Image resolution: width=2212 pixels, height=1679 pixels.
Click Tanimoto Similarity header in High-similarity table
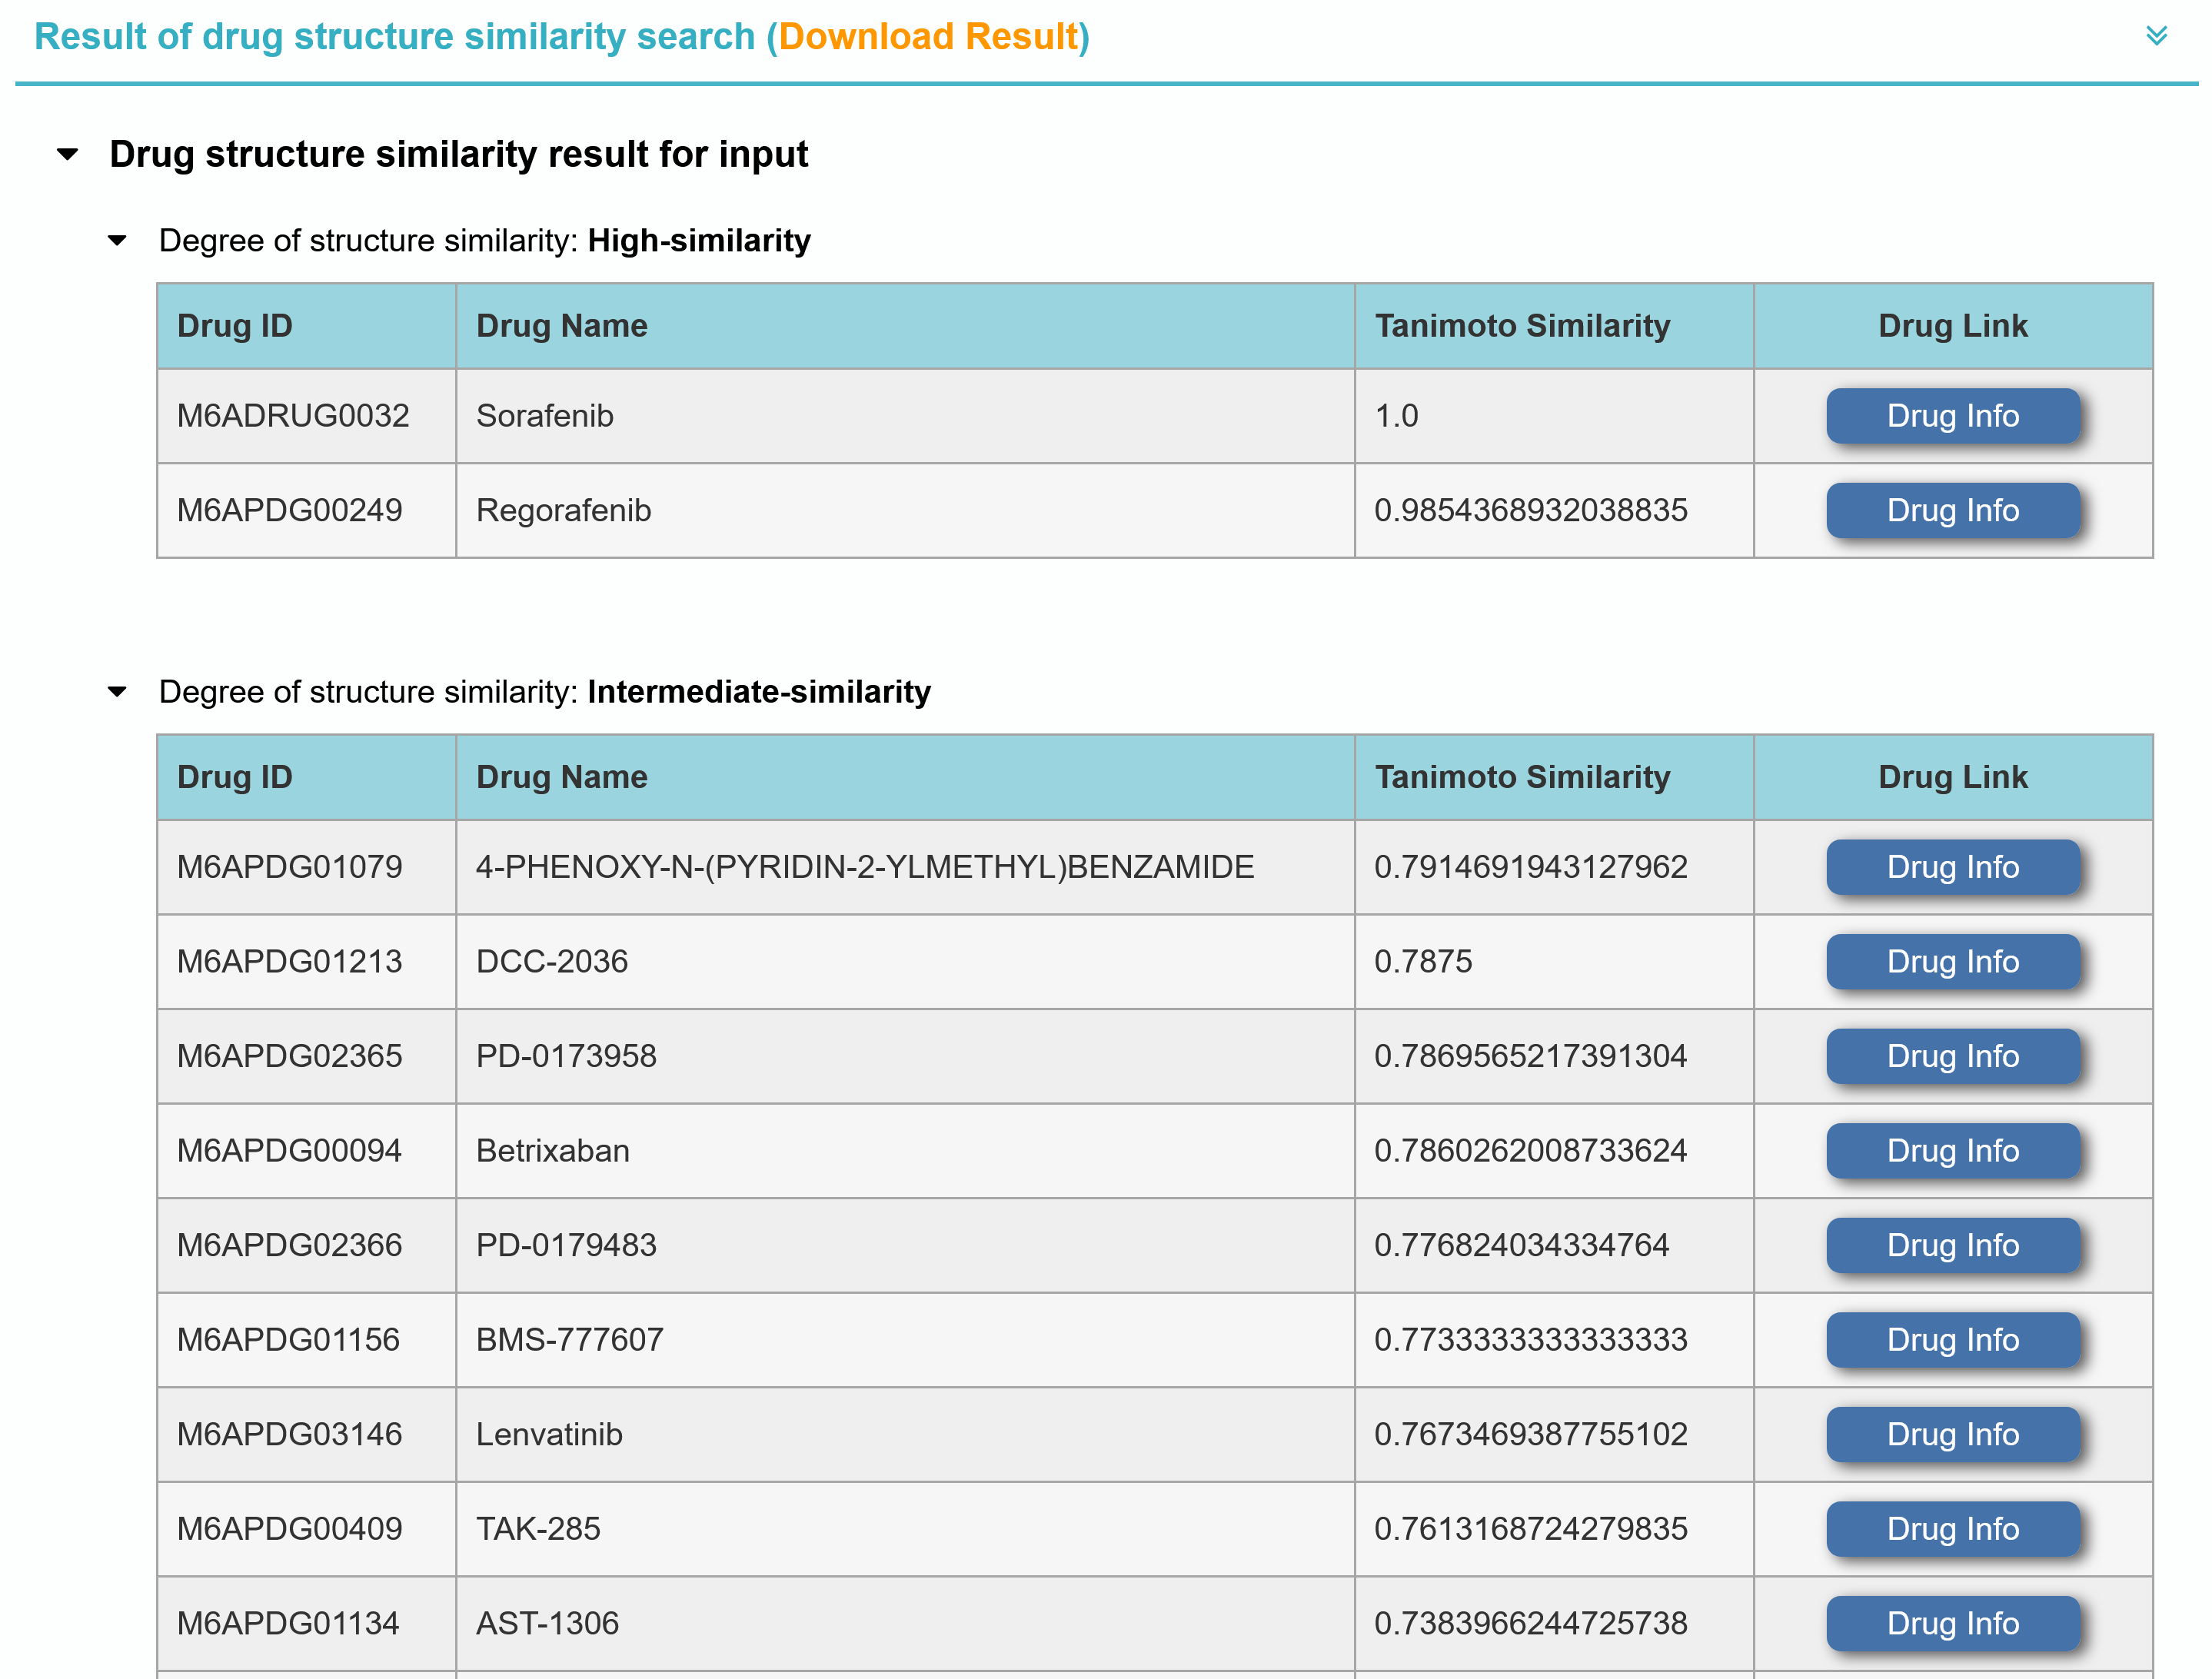pyautogui.click(x=1521, y=326)
